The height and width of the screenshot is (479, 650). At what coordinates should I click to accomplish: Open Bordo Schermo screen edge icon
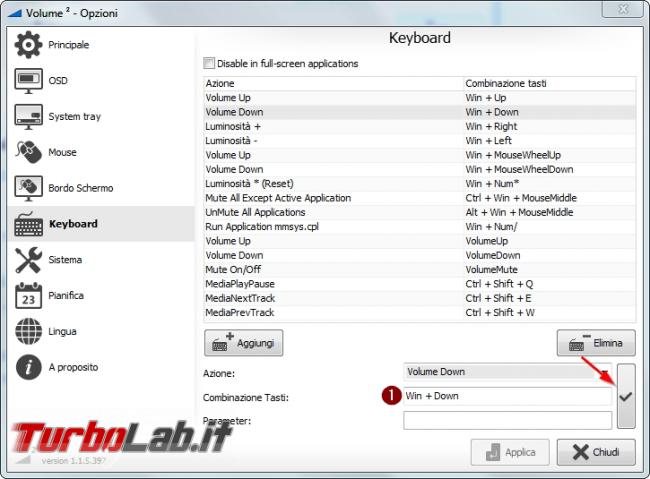click(x=28, y=188)
